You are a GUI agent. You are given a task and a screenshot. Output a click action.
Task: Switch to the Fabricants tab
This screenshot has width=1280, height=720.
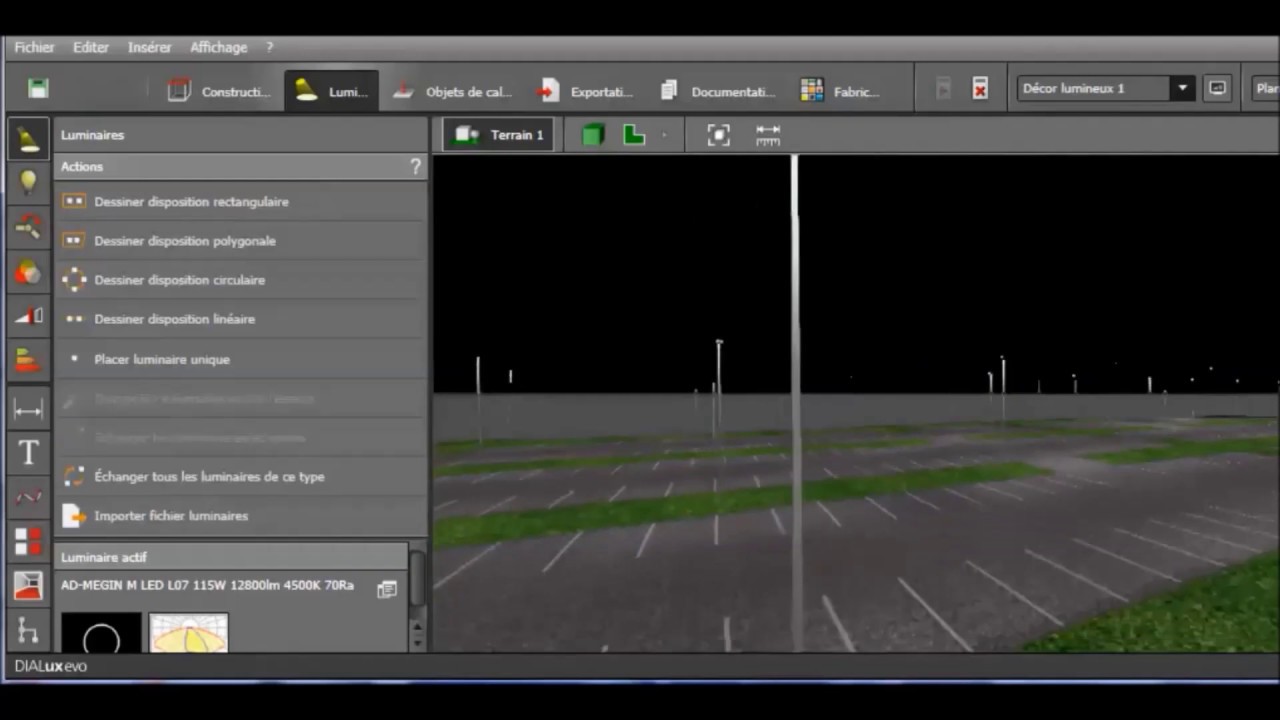(841, 91)
